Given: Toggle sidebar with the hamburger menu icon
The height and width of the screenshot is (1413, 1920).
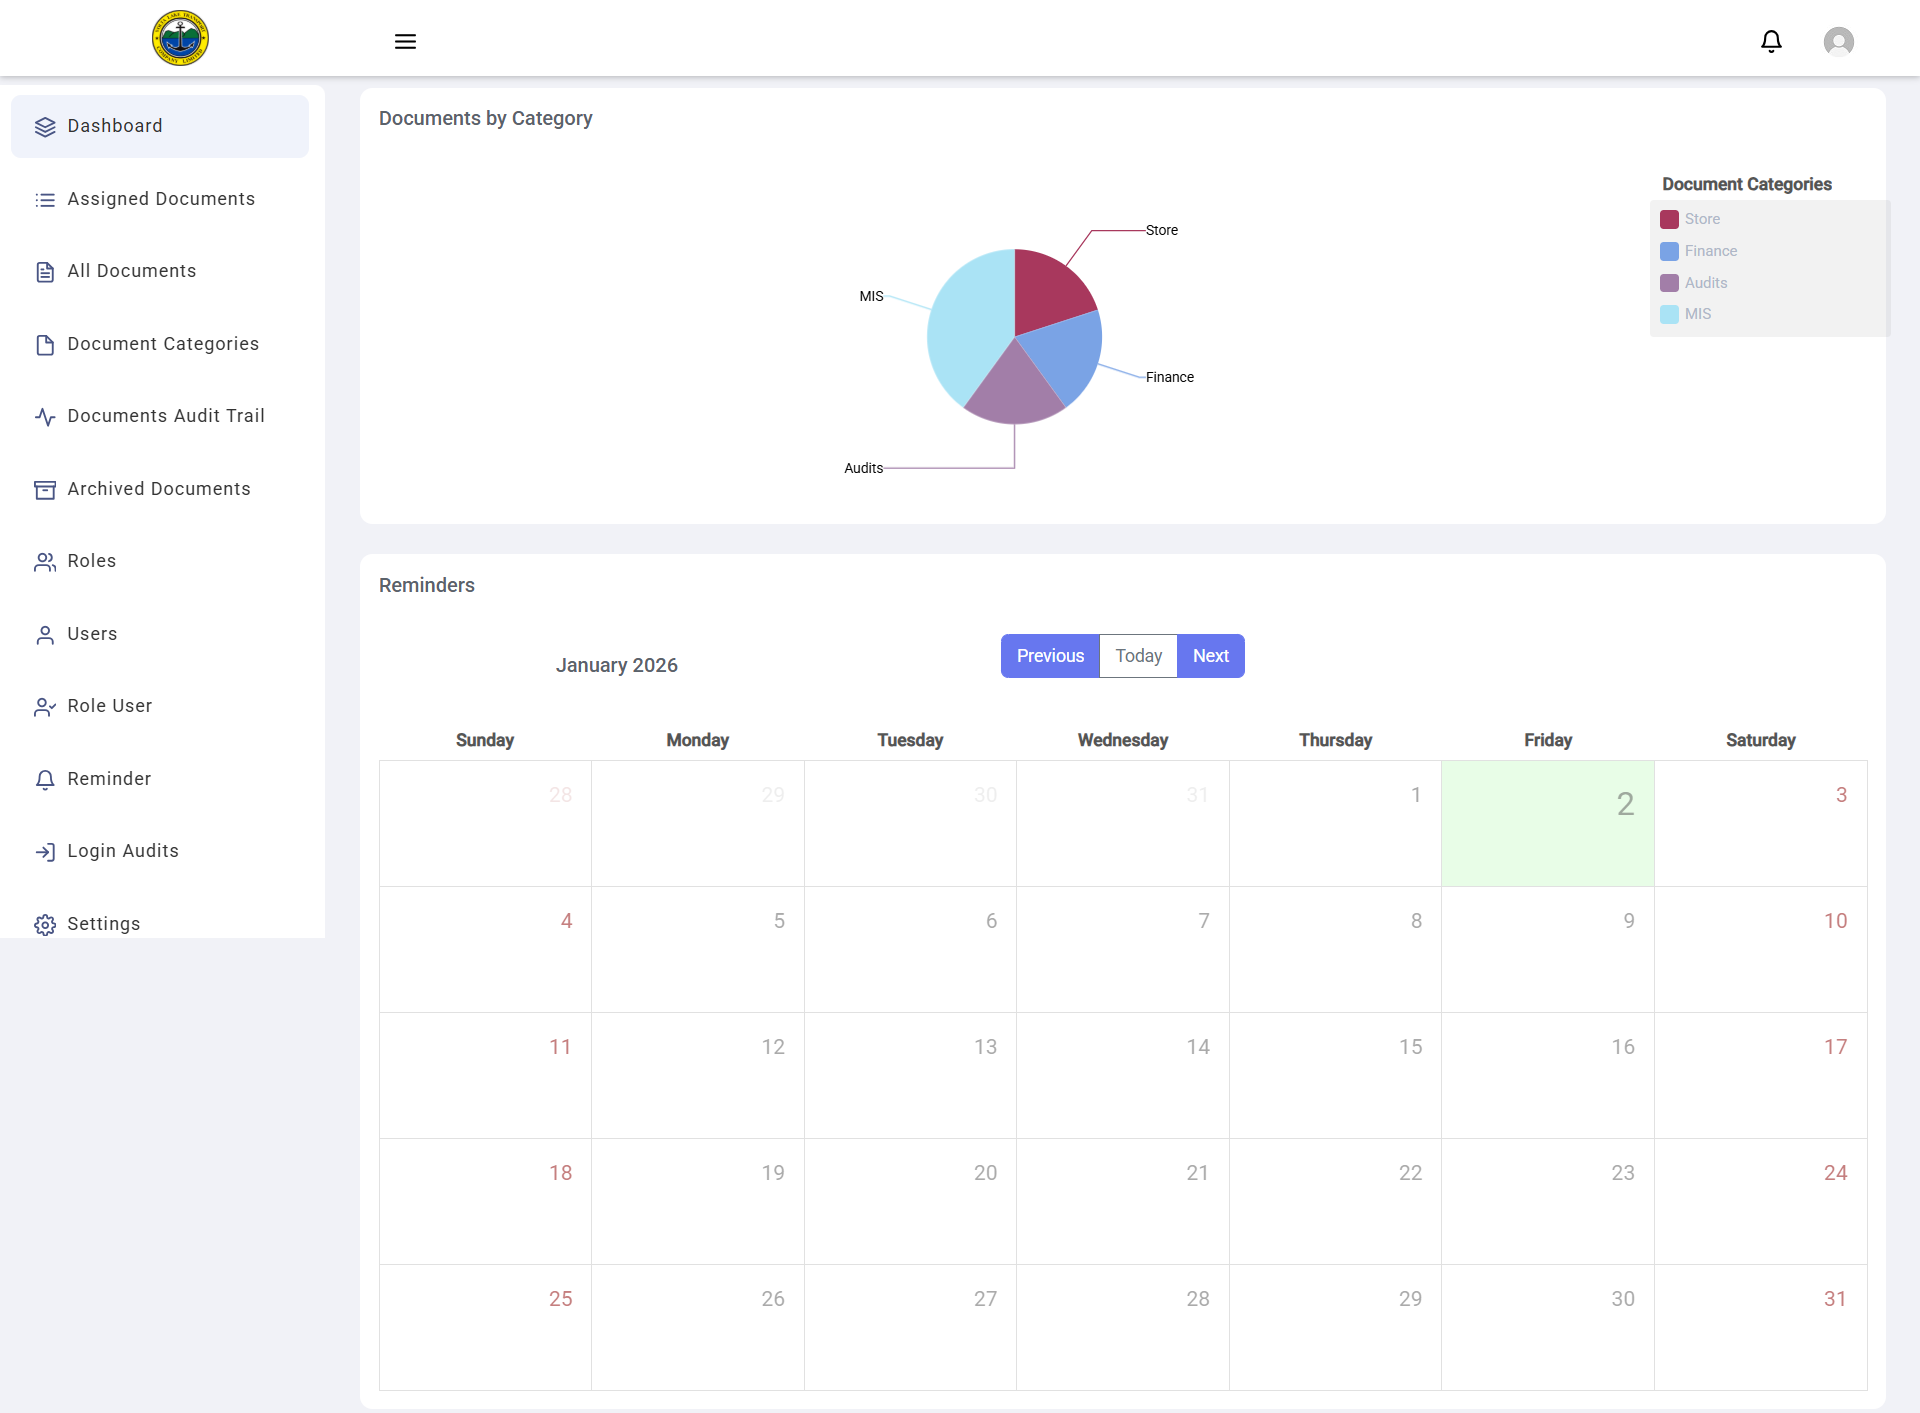Looking at the screenshot, I should point(405,41).
